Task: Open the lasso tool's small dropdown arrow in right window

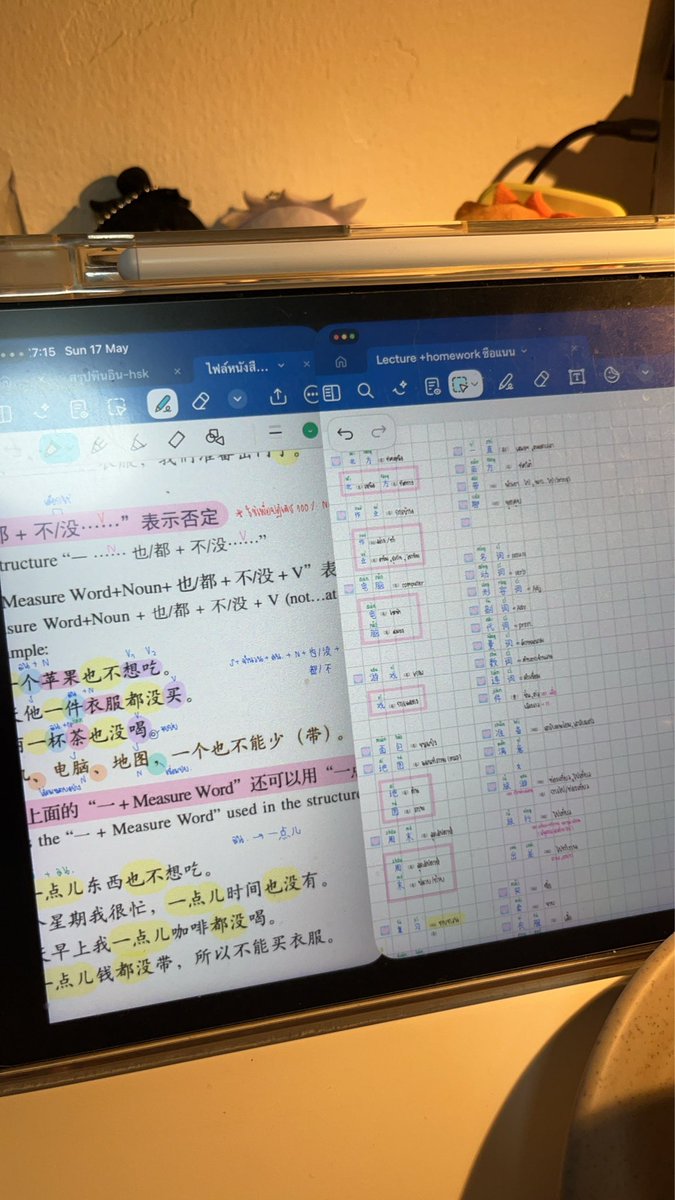Action: [x=475, y=383]
